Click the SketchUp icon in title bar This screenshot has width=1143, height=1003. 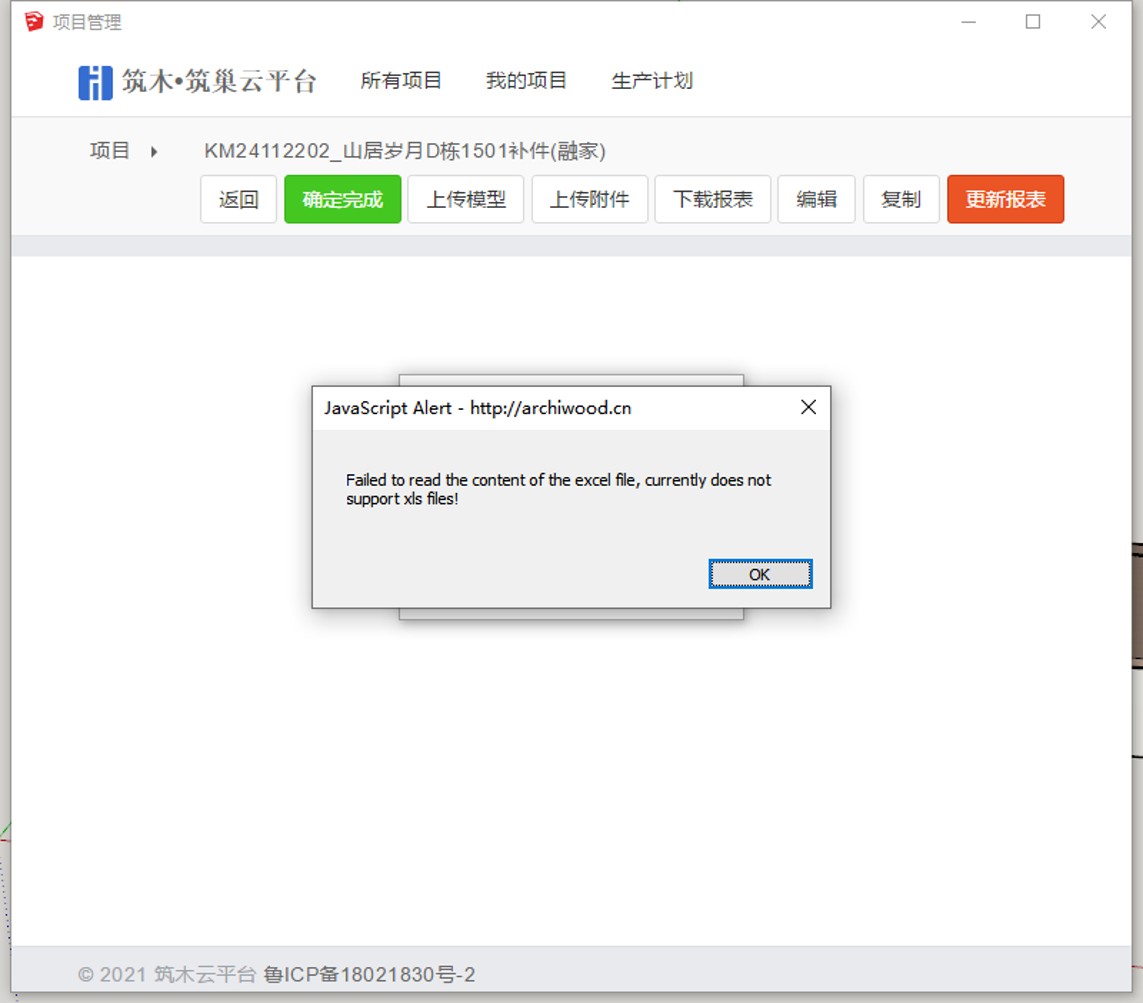click(x=33, y=20)
